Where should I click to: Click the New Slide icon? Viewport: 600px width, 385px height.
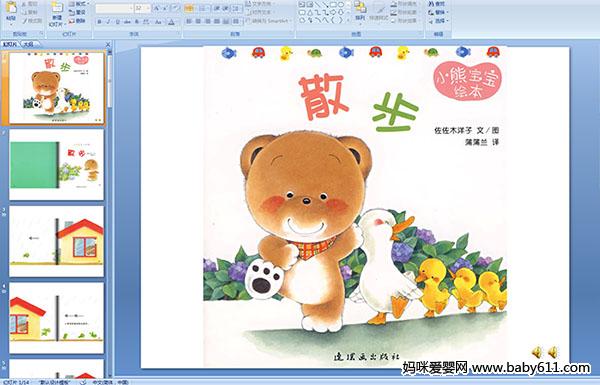point(57,12)
